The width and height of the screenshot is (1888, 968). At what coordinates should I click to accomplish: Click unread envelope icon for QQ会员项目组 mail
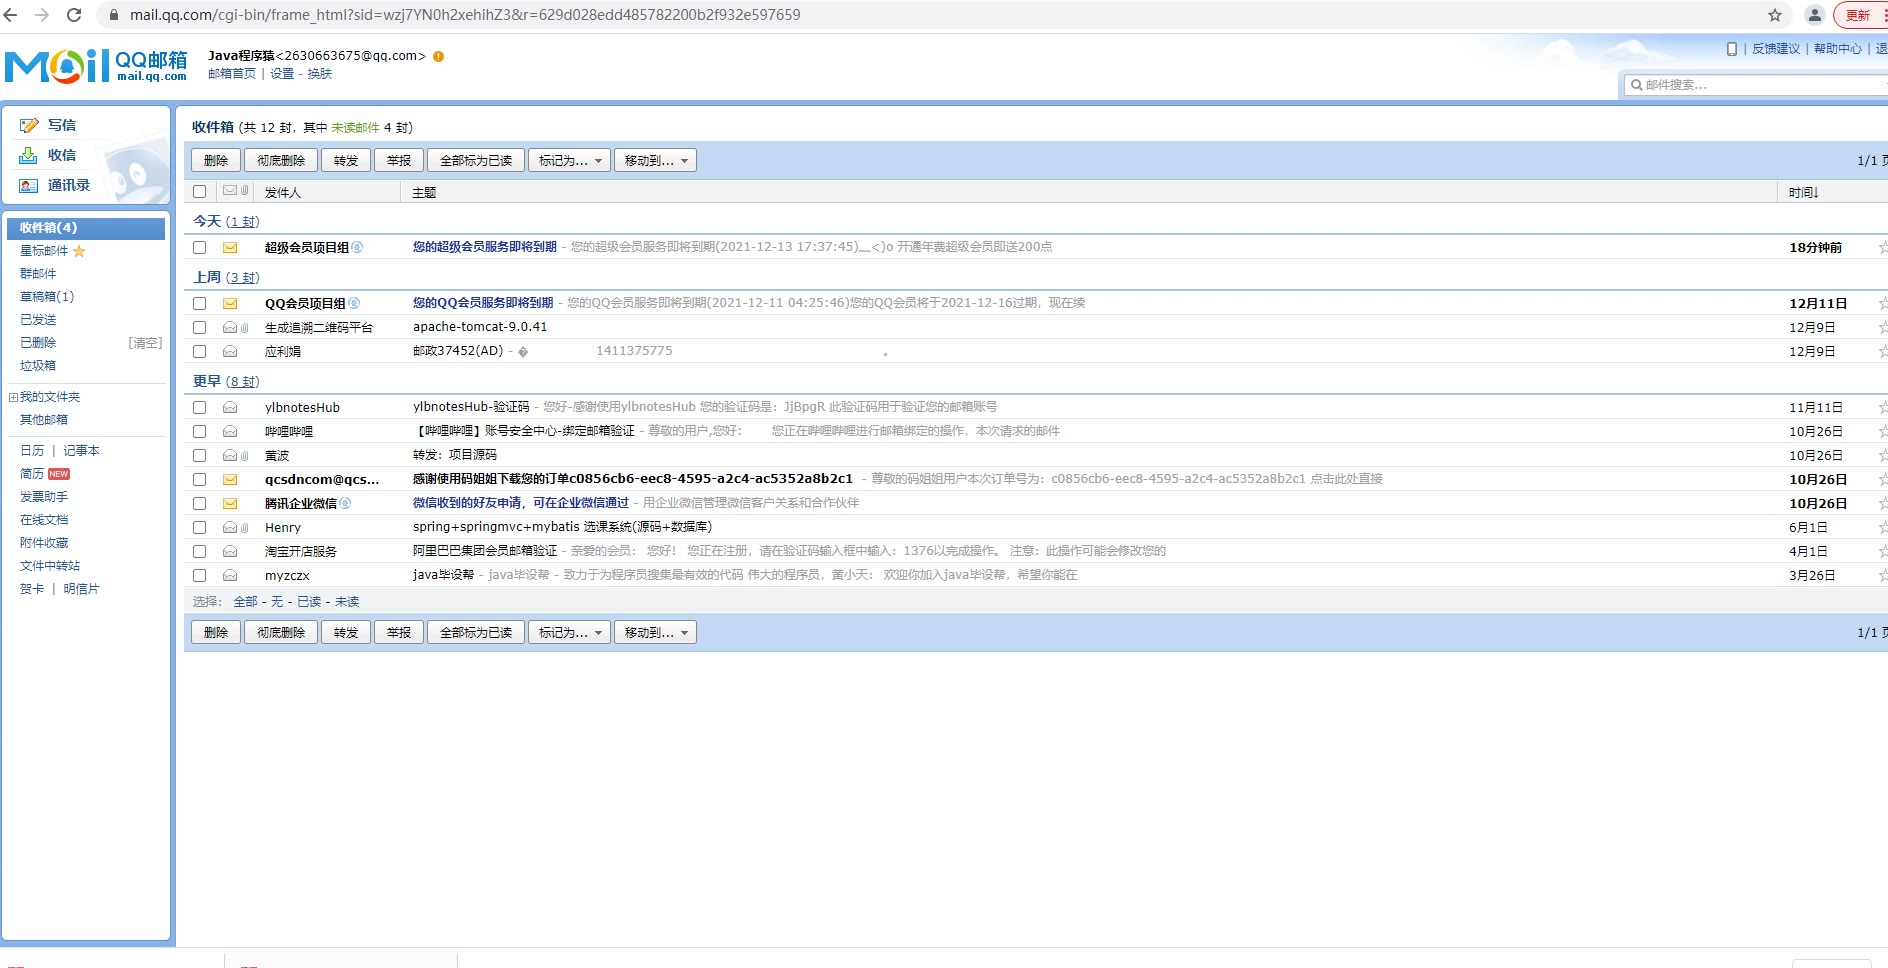(x=230, y=303)
